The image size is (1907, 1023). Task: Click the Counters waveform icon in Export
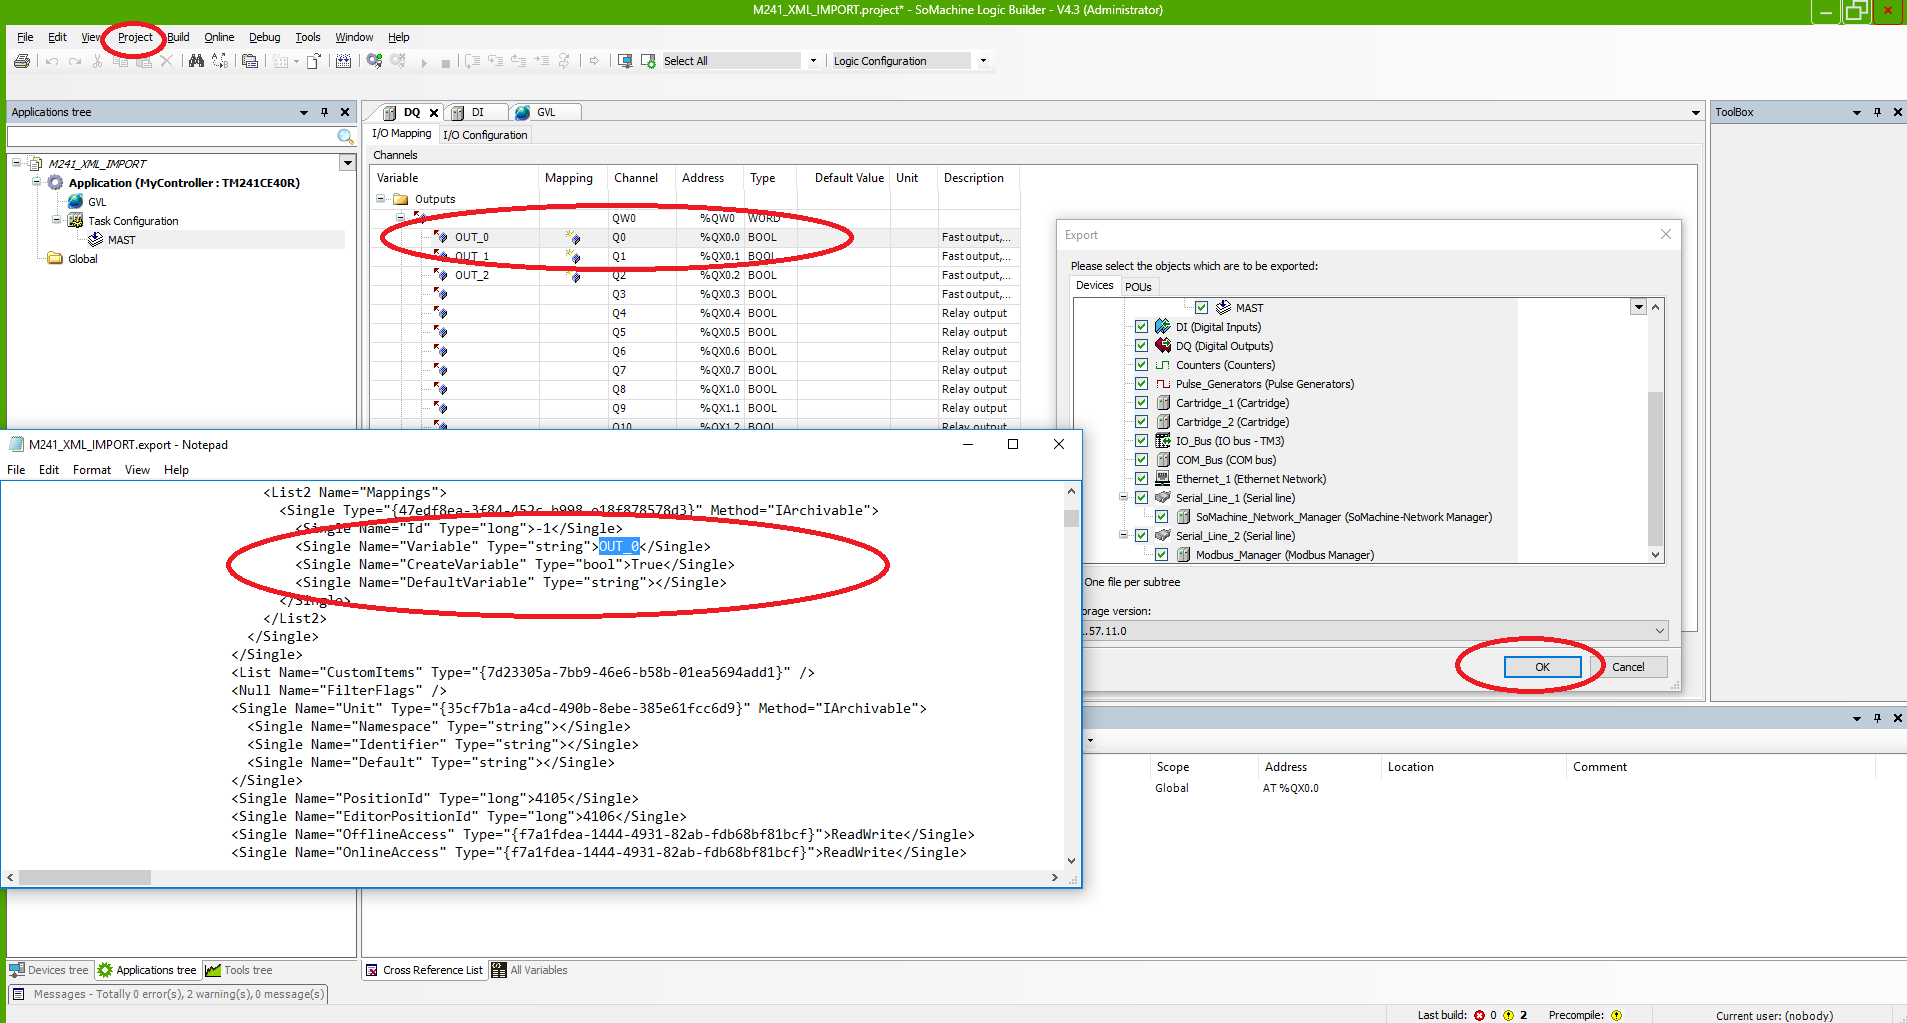tap(1163, 365)
